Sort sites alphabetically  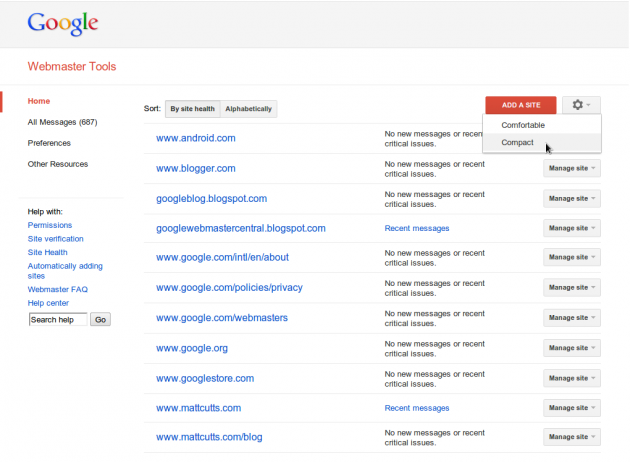(x=248, y=109)
